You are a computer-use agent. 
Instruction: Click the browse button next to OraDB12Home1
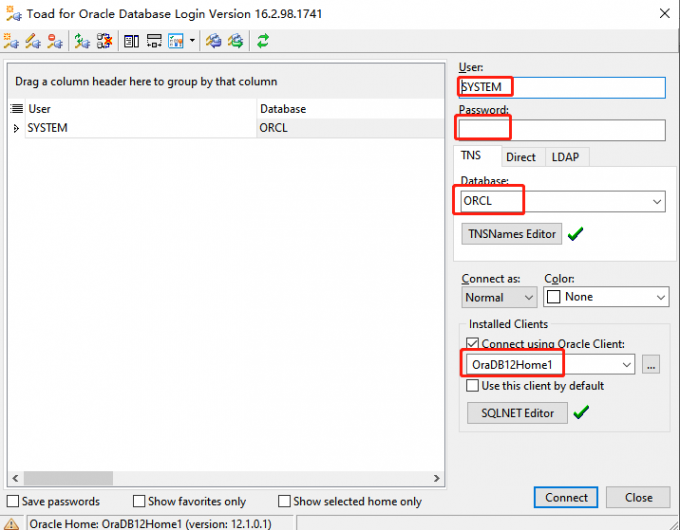click(x=652, y=365)
